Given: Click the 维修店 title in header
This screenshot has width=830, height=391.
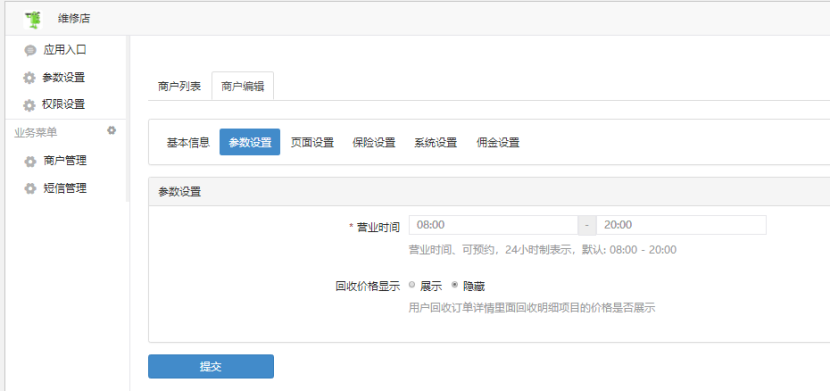Looking at the screenshot, I should (74, 19).
